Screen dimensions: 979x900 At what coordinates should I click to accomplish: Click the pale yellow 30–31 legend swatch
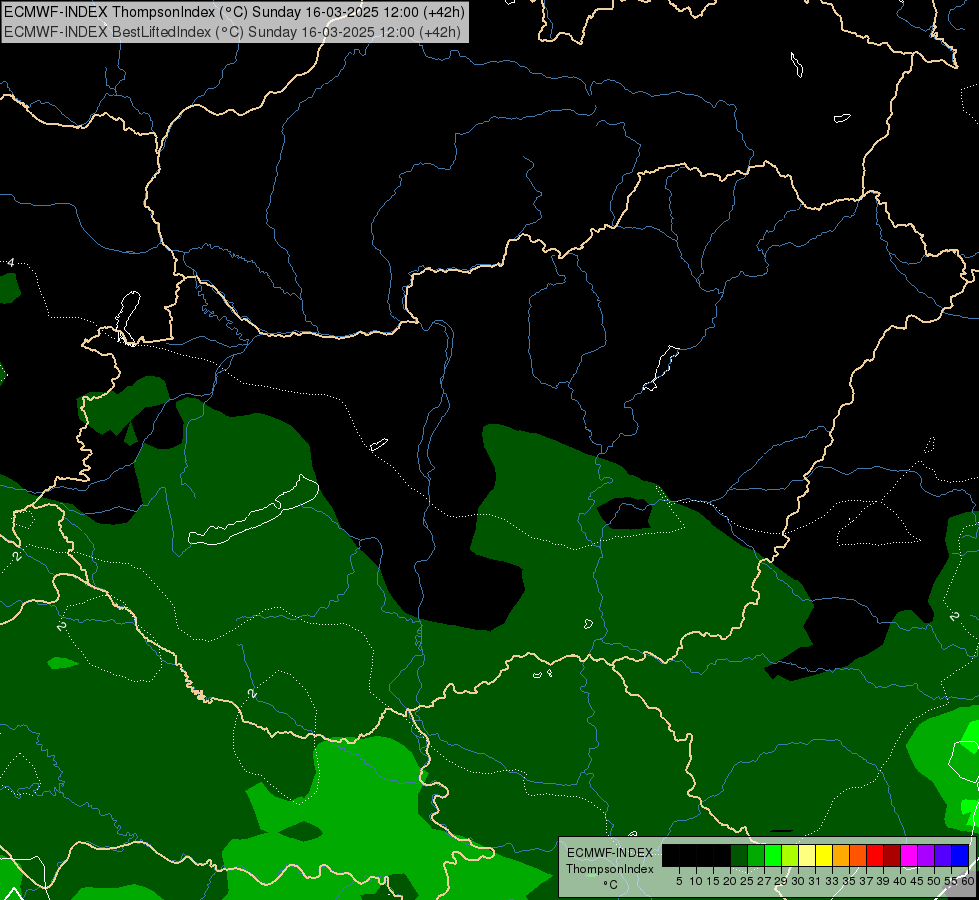pyautogui.click(x=807, y=855)
